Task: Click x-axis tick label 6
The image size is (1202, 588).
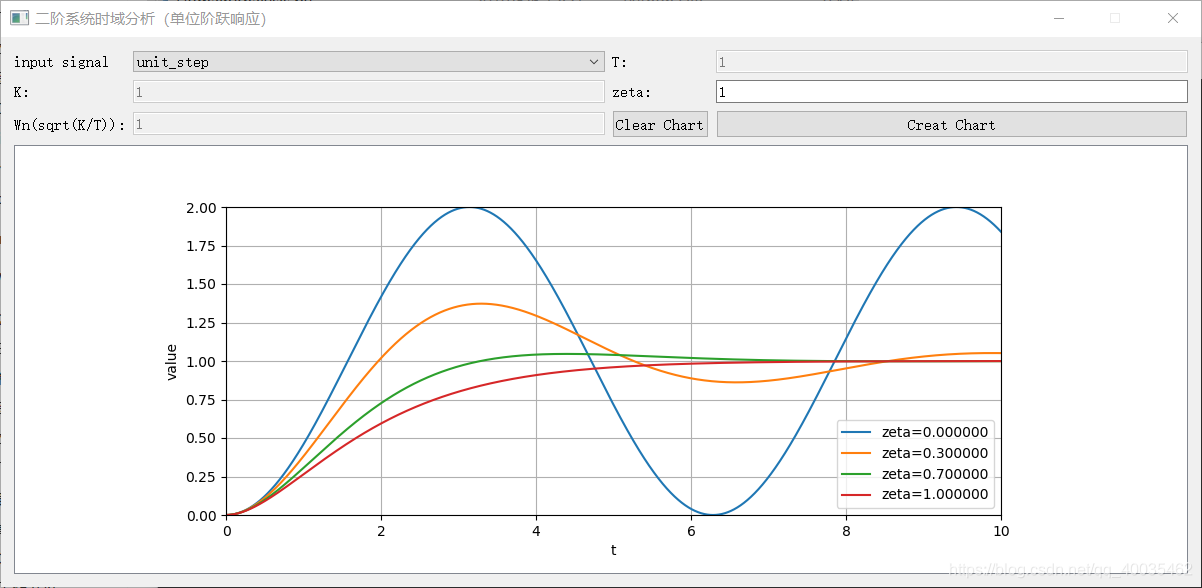Action: 691,531
